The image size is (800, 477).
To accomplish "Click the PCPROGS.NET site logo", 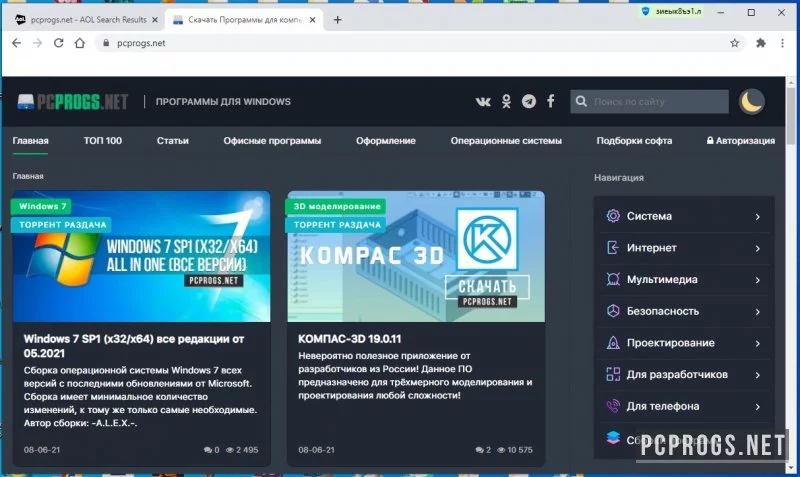I will [72, 102].
